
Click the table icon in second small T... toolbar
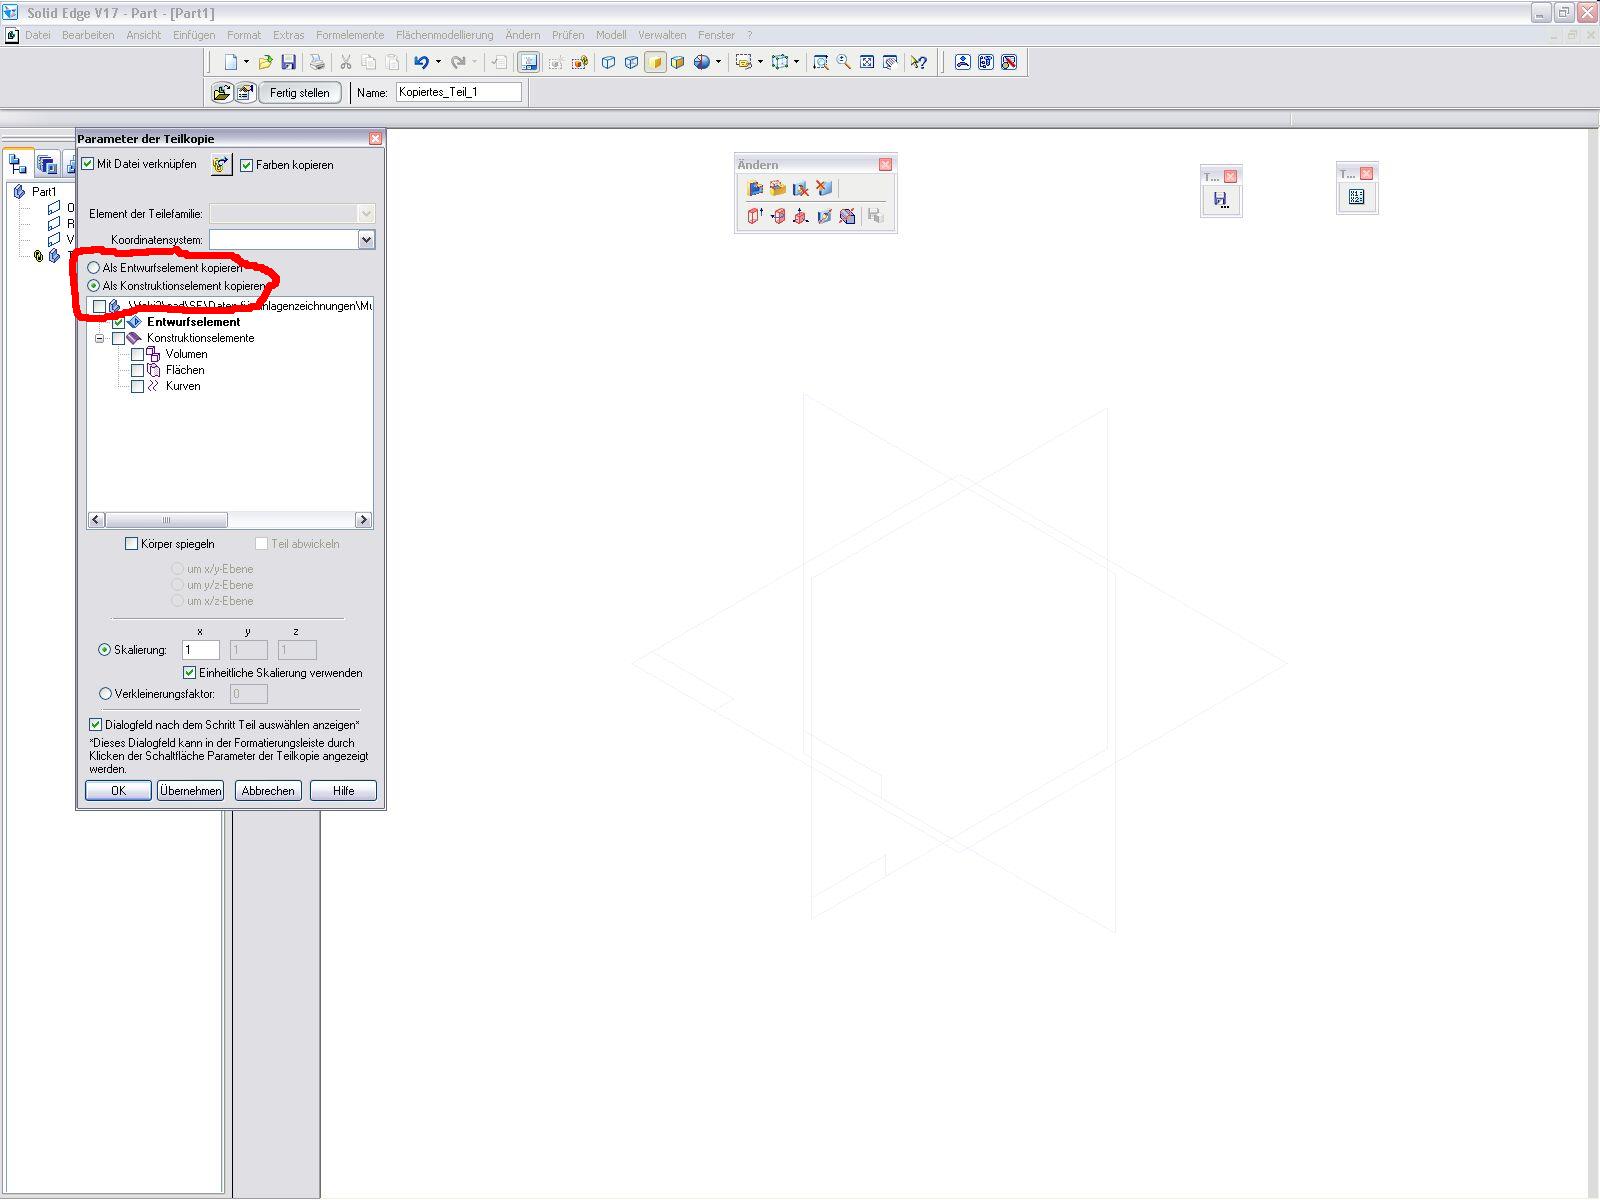coord(1357,197)
